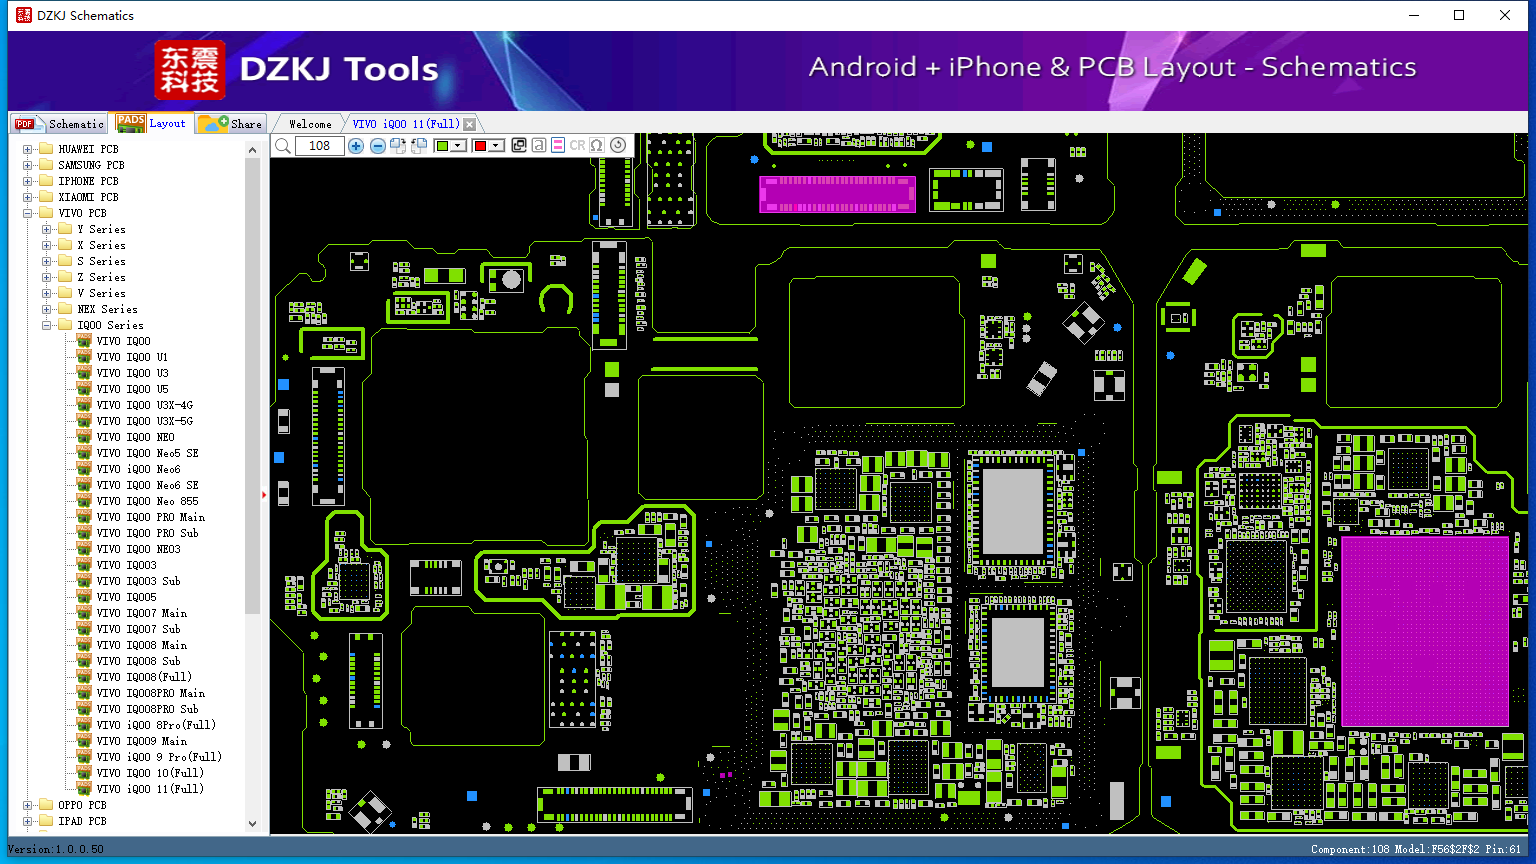Click the PADS icon beside VIVO IQOO U5
1536x864 pixels.
point(84,389)
